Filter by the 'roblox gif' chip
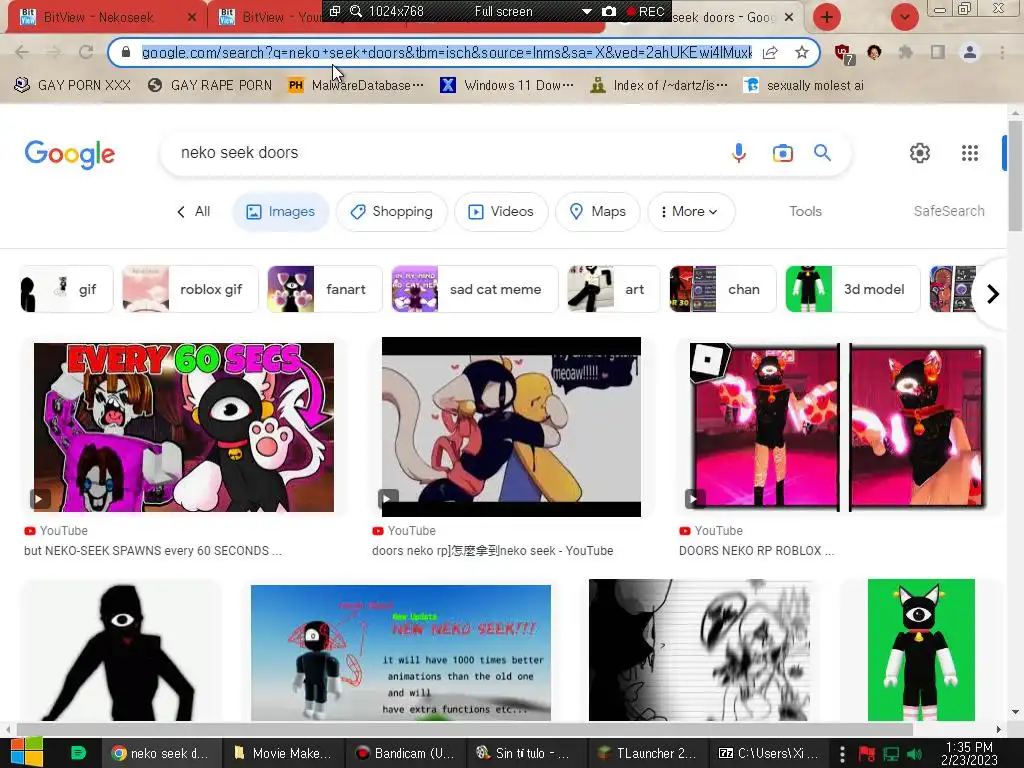1024x768 pixels. [x=190, y=289]
